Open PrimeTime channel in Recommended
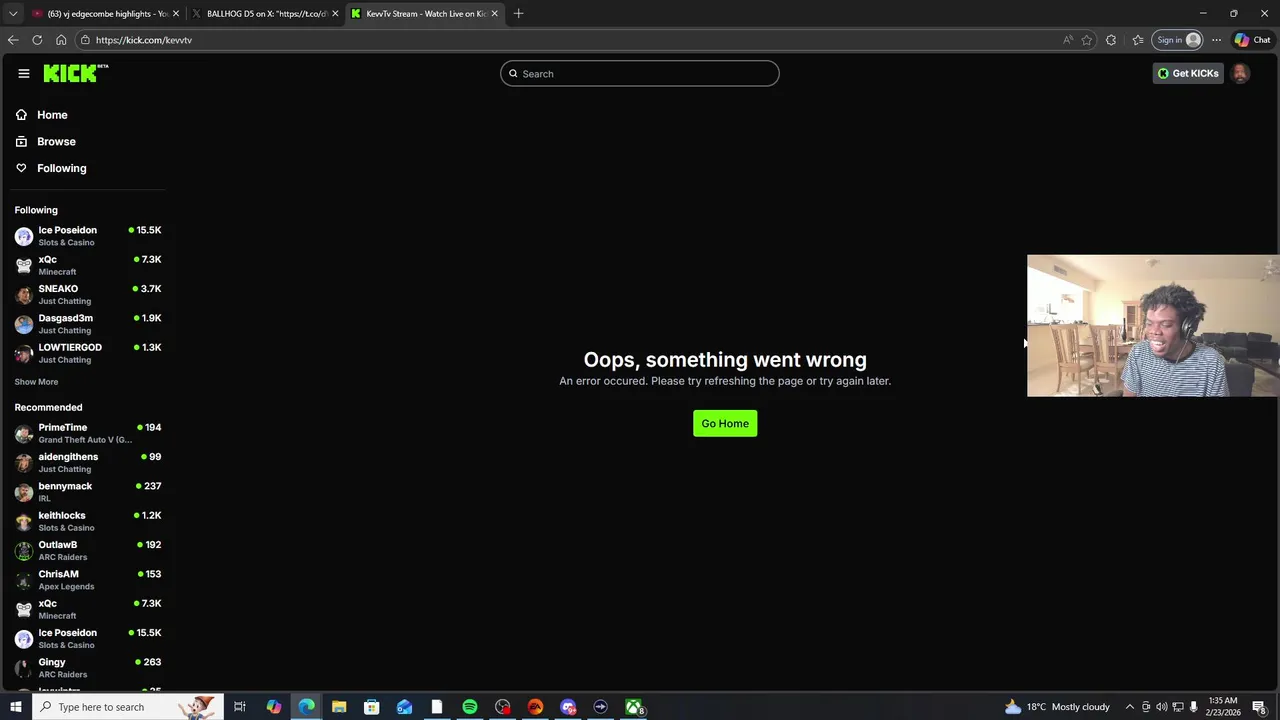 click(88, 433)
